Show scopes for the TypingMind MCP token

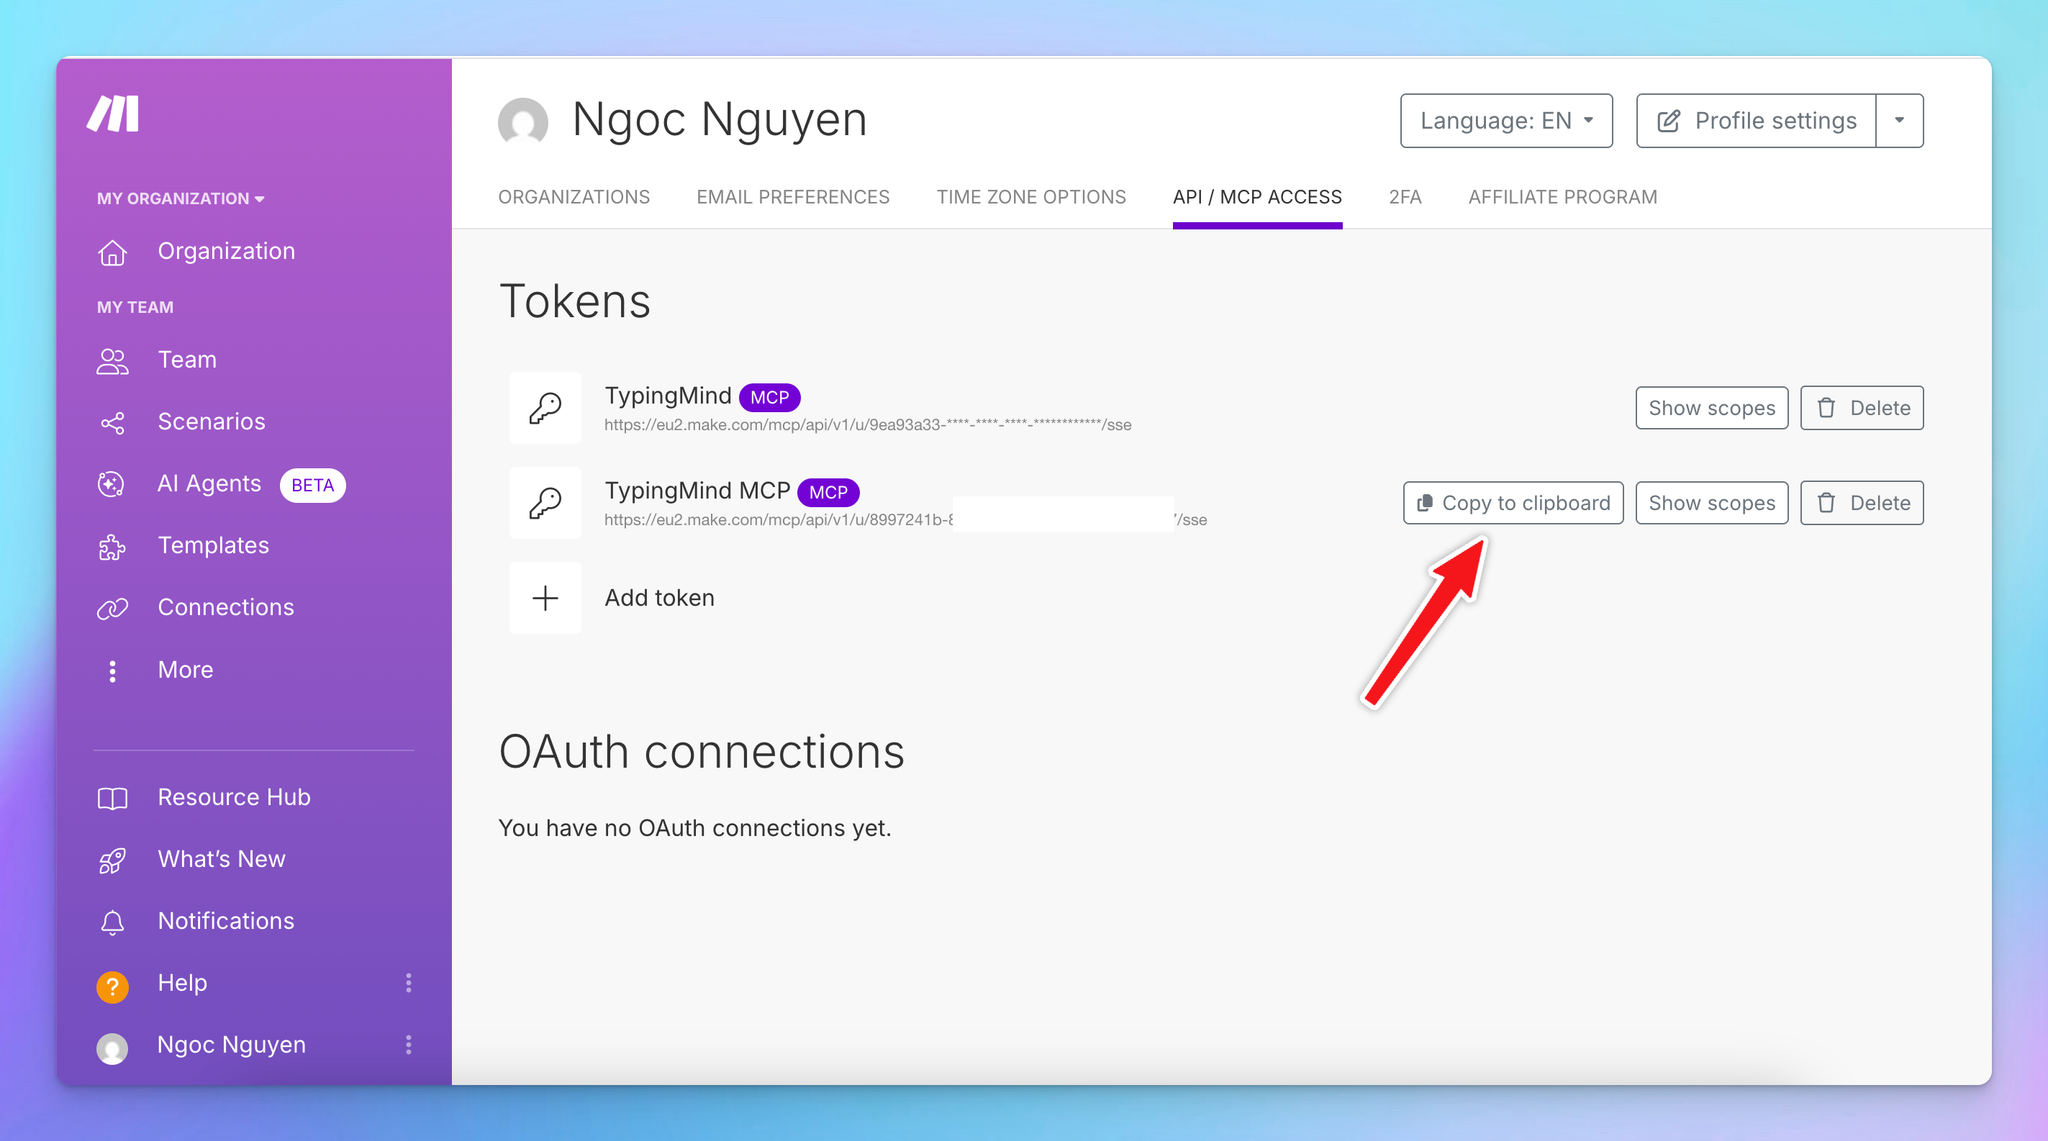coord(1711,503)
